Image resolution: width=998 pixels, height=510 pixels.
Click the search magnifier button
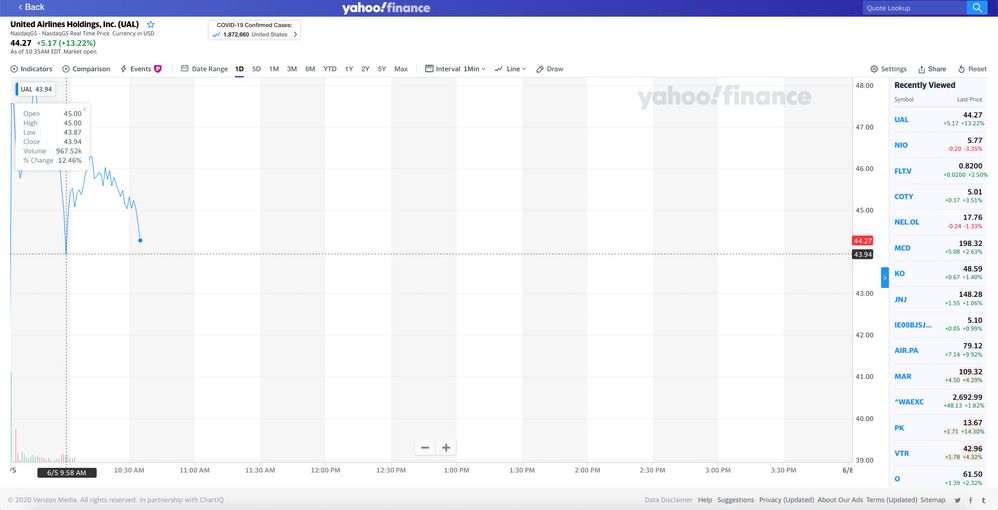click(x=977, y=8)
